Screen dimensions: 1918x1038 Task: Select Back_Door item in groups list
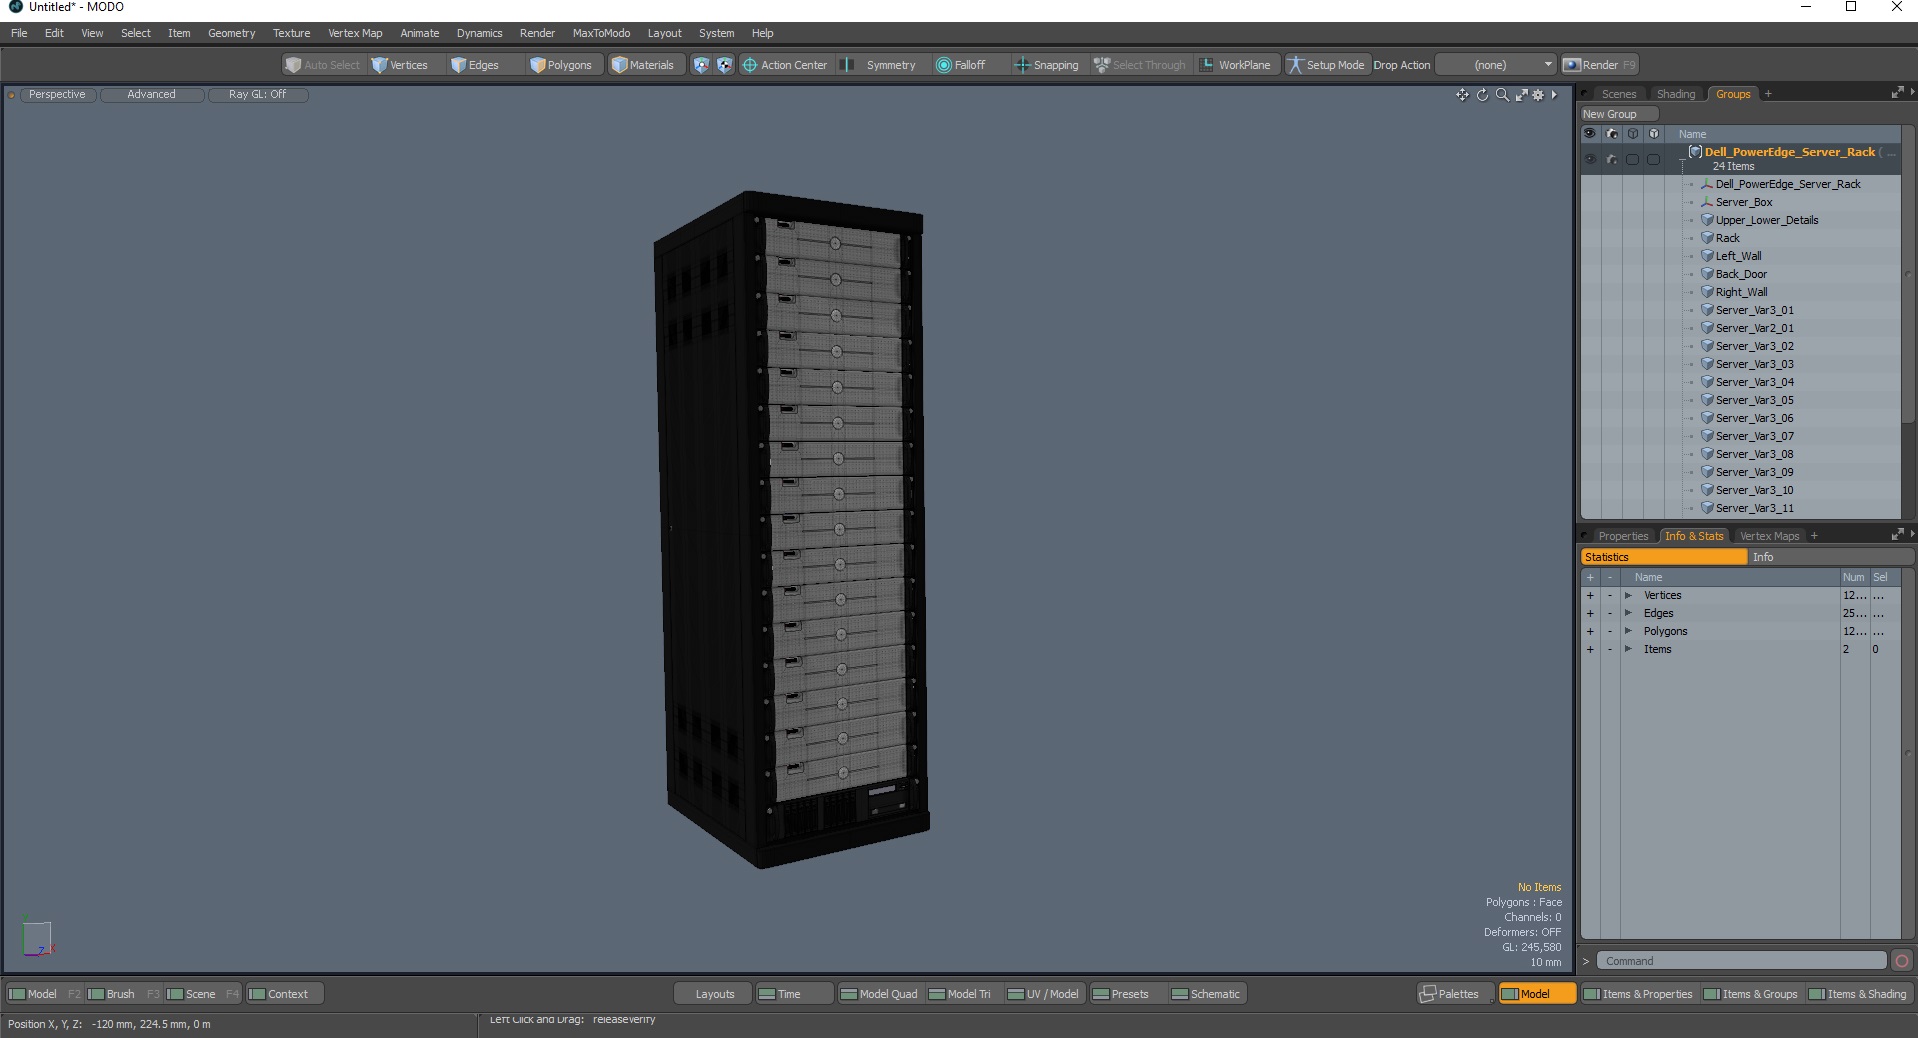pyautogui.click(x=1741, y=274)
